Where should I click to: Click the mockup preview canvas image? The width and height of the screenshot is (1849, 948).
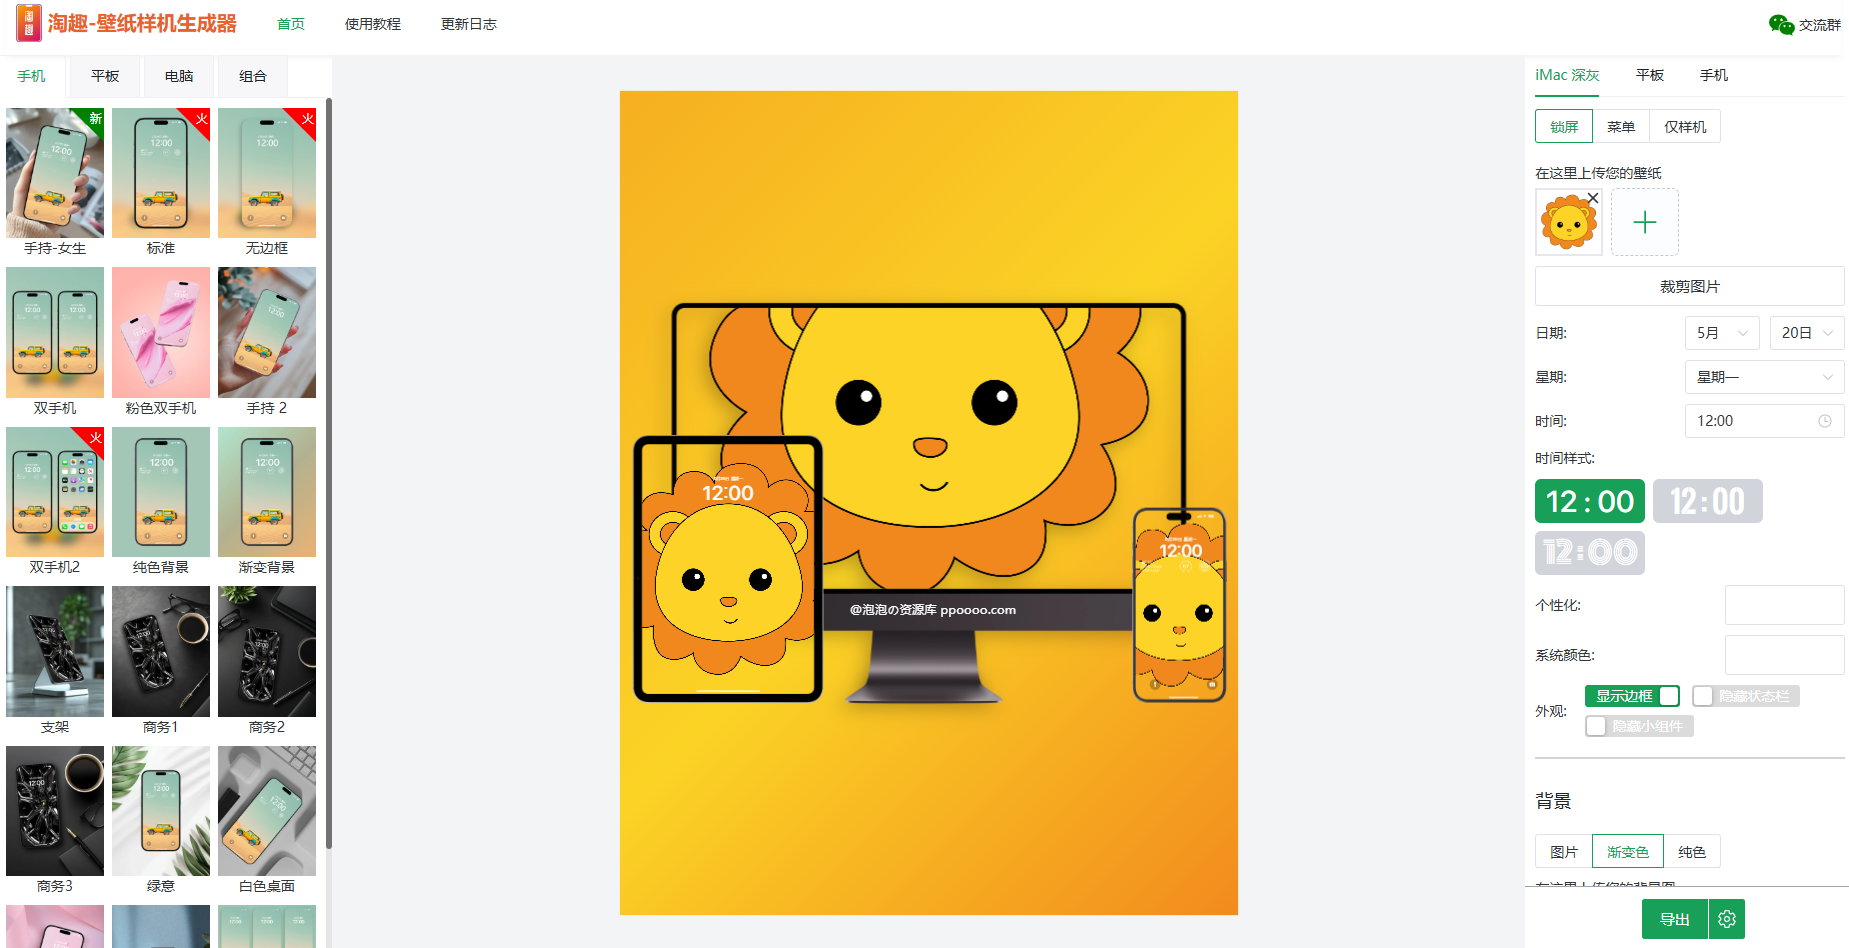(x=929, y=503)
